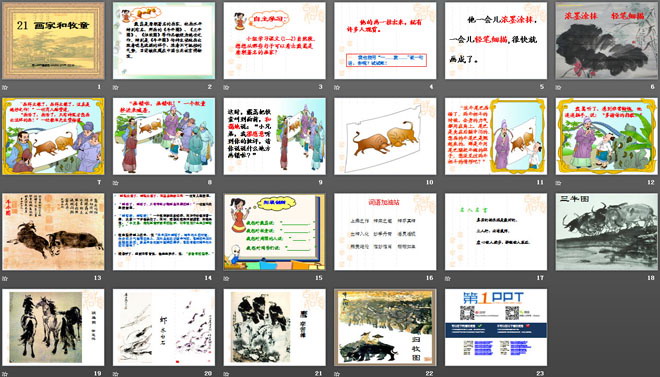Image resolution: width=660 pixels, height=377 pixels.
Task: Select slide 6 with the ink lotus painting
Action: pos(607,41)
